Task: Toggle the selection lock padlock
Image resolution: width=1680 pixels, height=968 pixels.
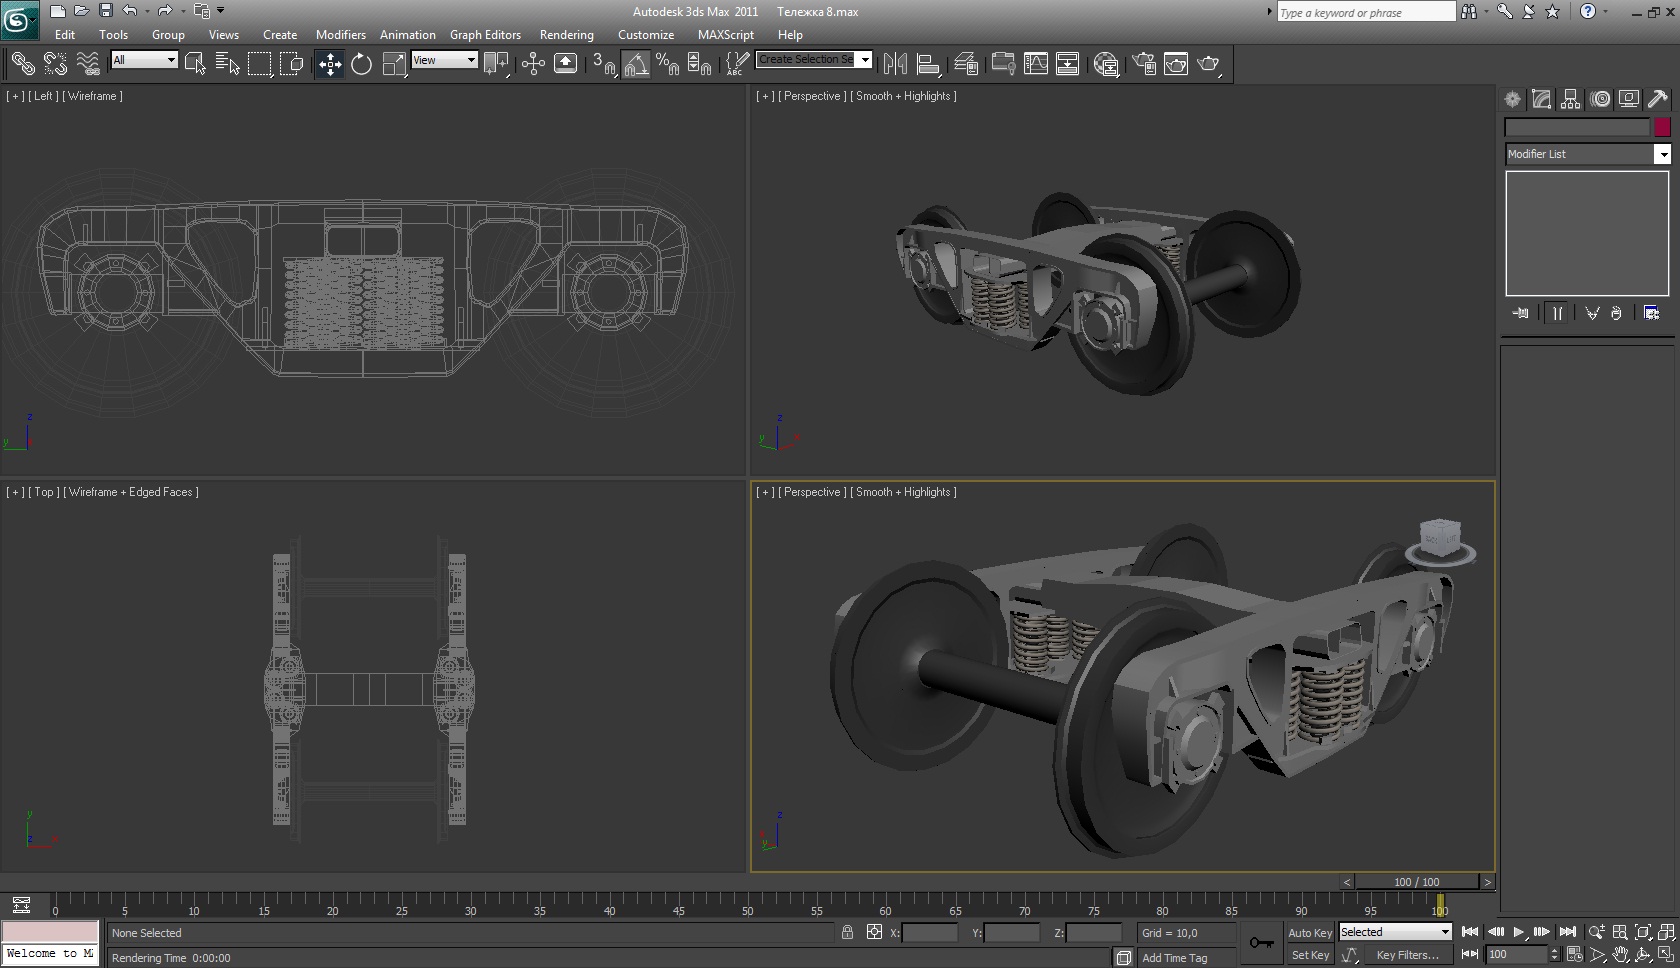Action: tap(847, 933)
